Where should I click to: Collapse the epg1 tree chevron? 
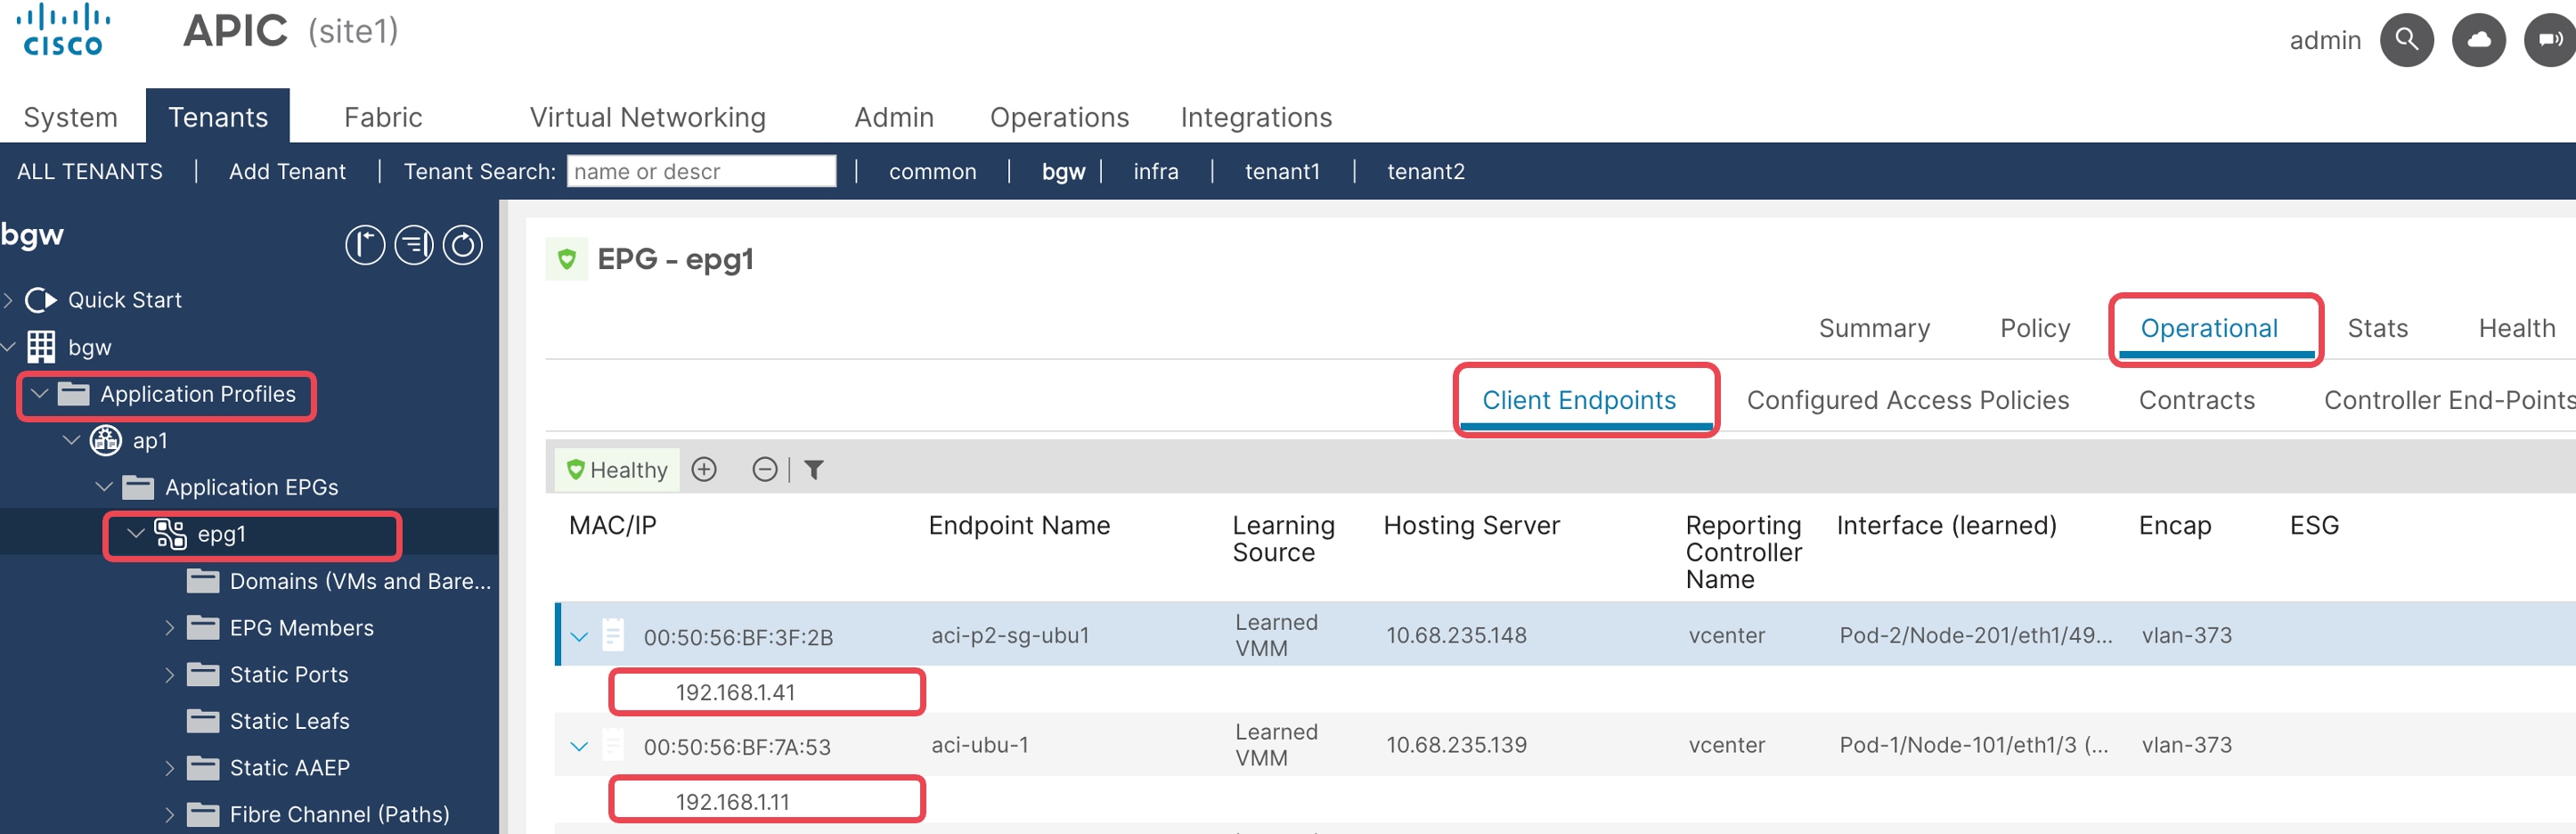(136, 534)
